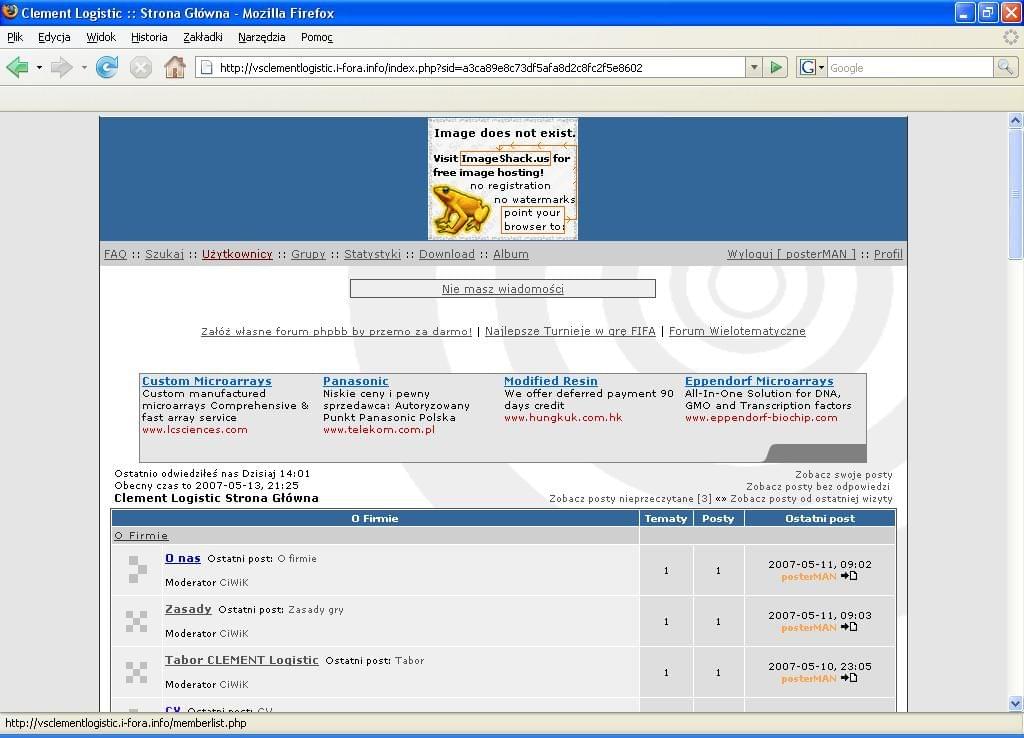Screen dimensions: 1024x738
Task: Open the Użytkownicy member list link
Action: (237, 254)
